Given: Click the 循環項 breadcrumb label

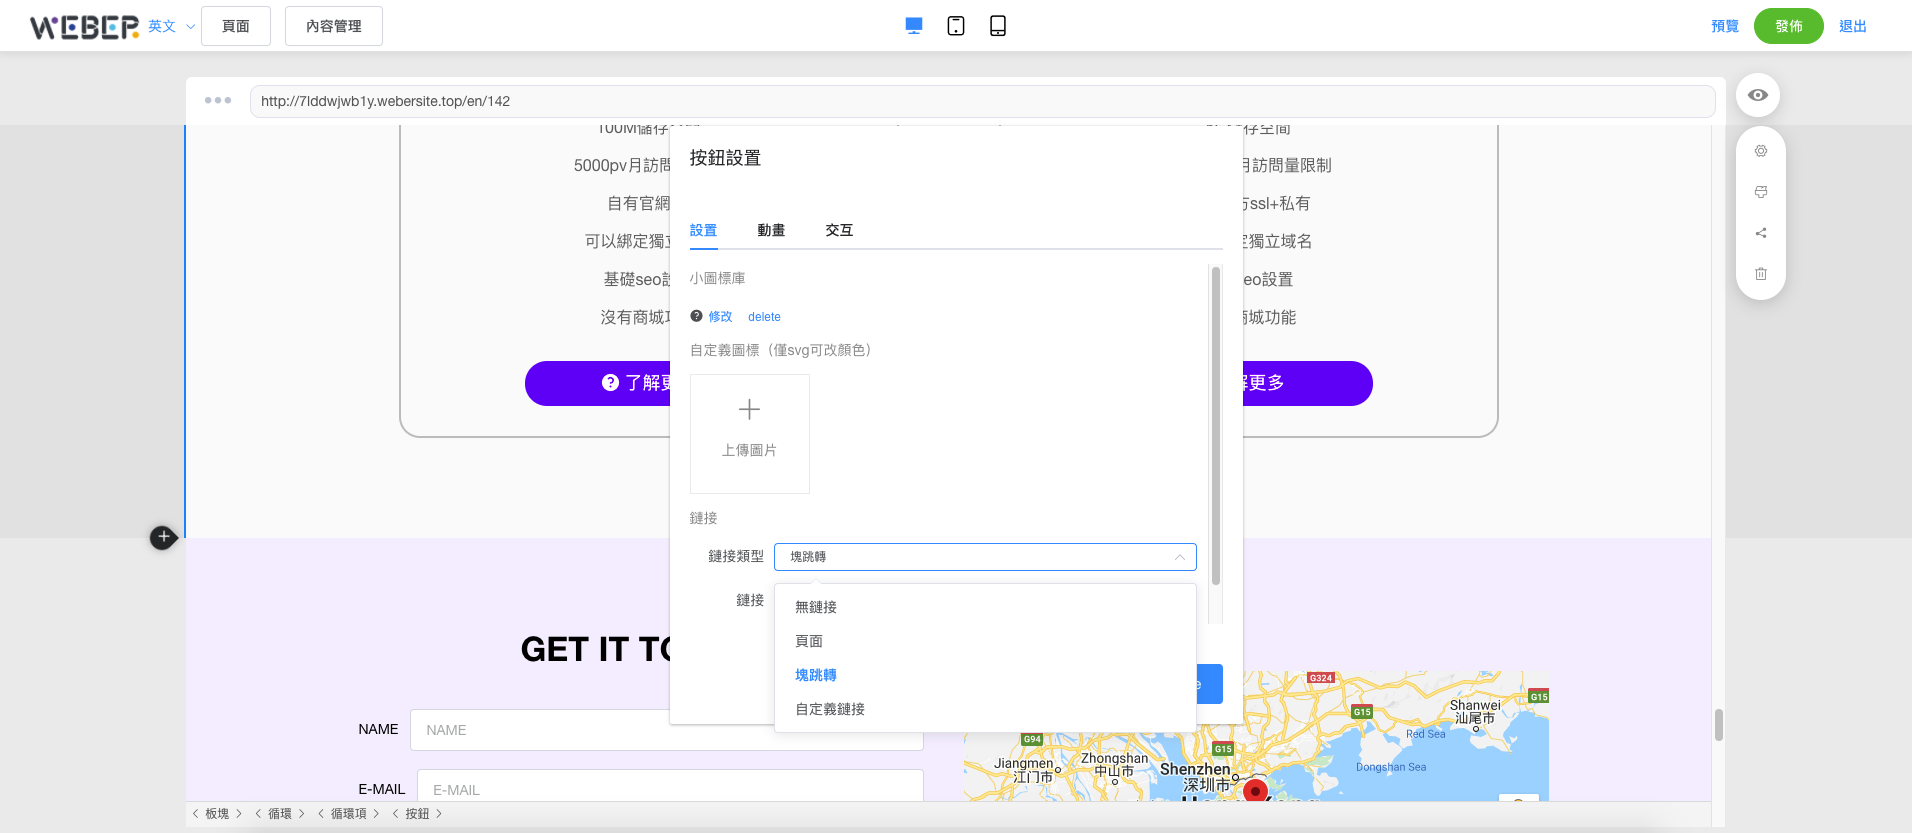Looking at the screenshot, I should tap(348, 814).
